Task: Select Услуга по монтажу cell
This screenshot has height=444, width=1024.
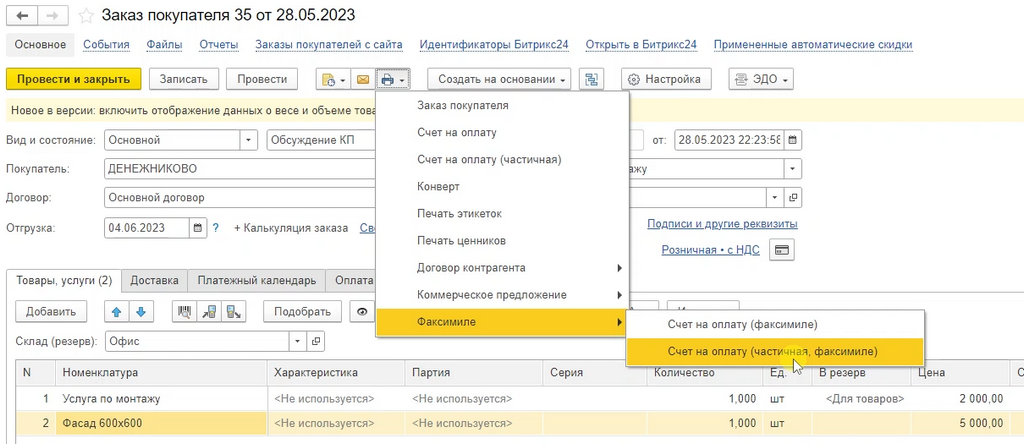Action: (161, 398)
